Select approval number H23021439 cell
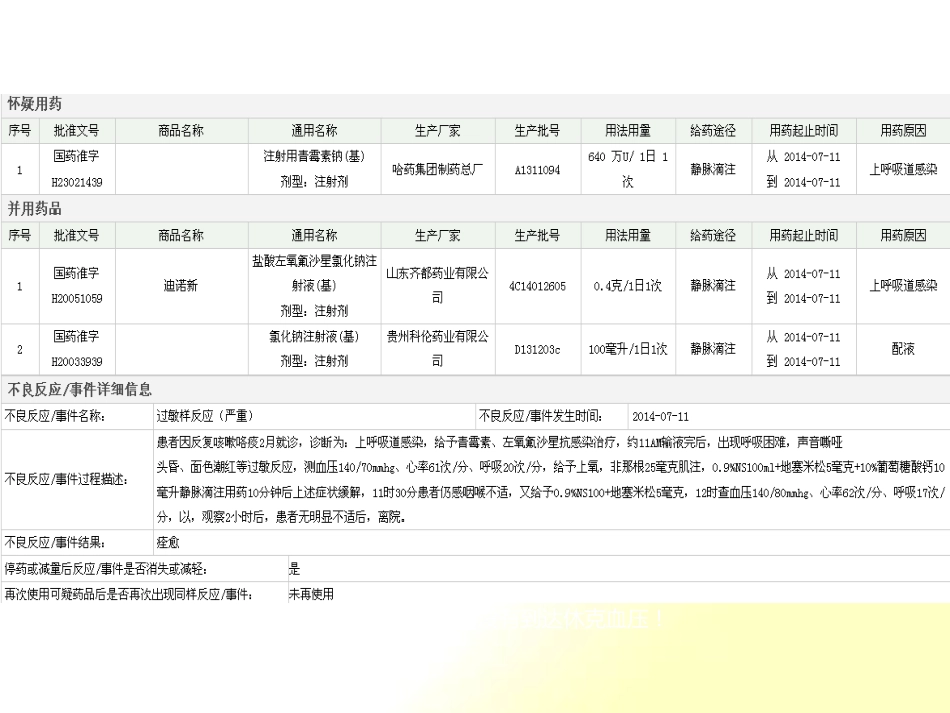Image resolution: width=950 pixels, height=713 pixels. click(x=76, y=169)
